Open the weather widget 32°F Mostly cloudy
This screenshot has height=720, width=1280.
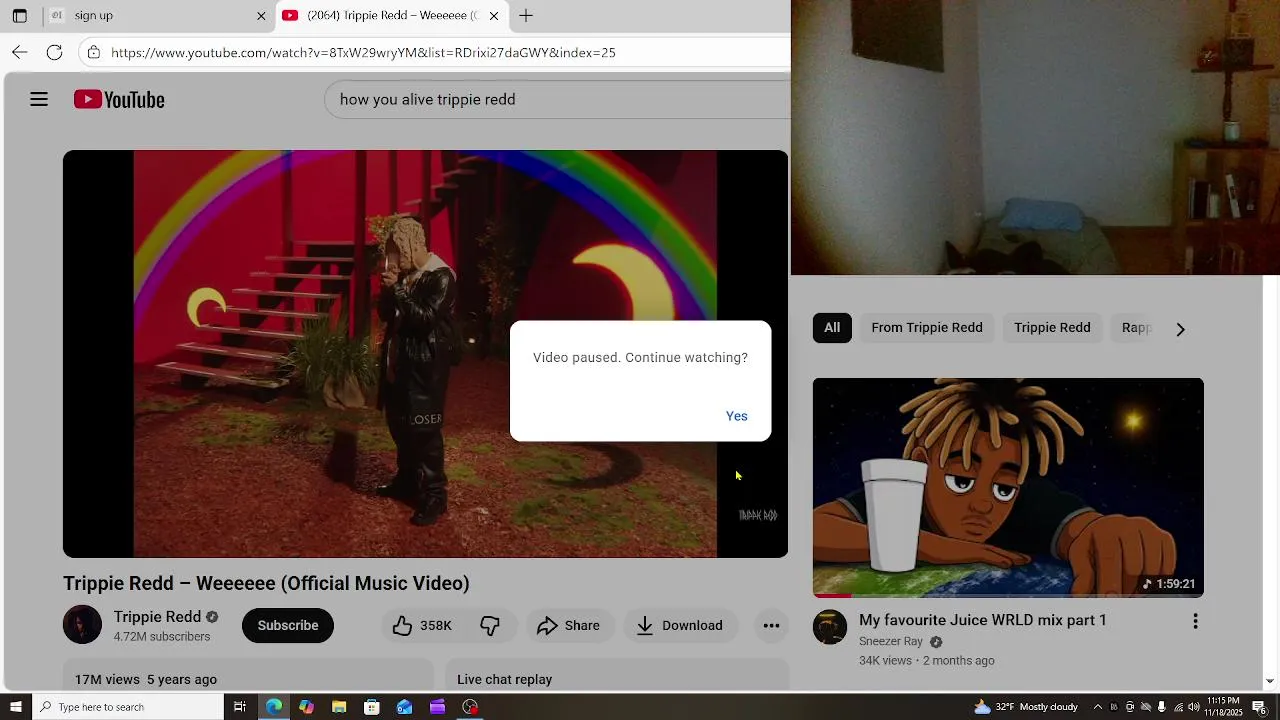pos(1026,707)
